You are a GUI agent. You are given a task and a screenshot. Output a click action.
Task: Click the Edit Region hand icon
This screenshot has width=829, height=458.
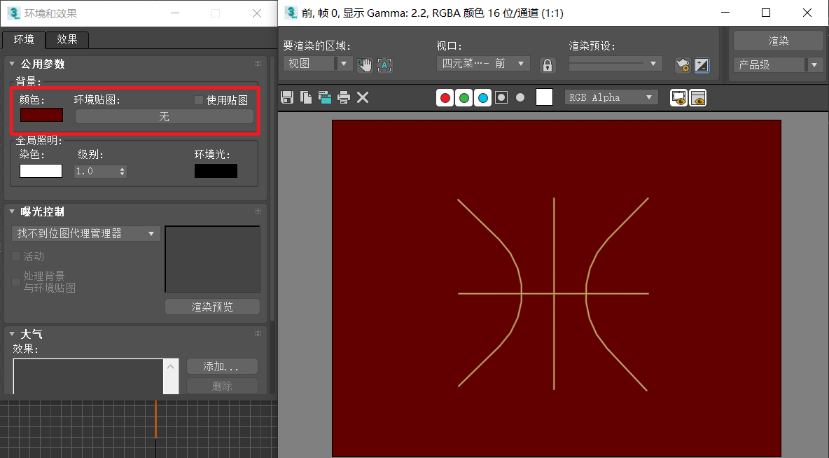pyautogui.click(x=365, y=64)
